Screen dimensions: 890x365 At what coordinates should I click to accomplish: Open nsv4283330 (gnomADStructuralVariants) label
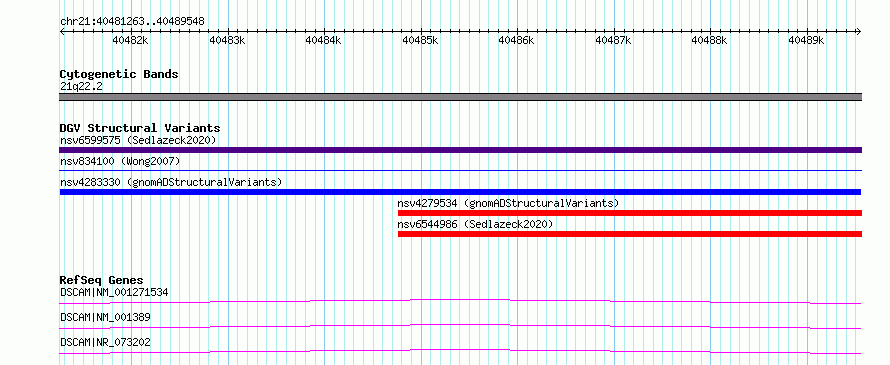(x=171, y=182)
